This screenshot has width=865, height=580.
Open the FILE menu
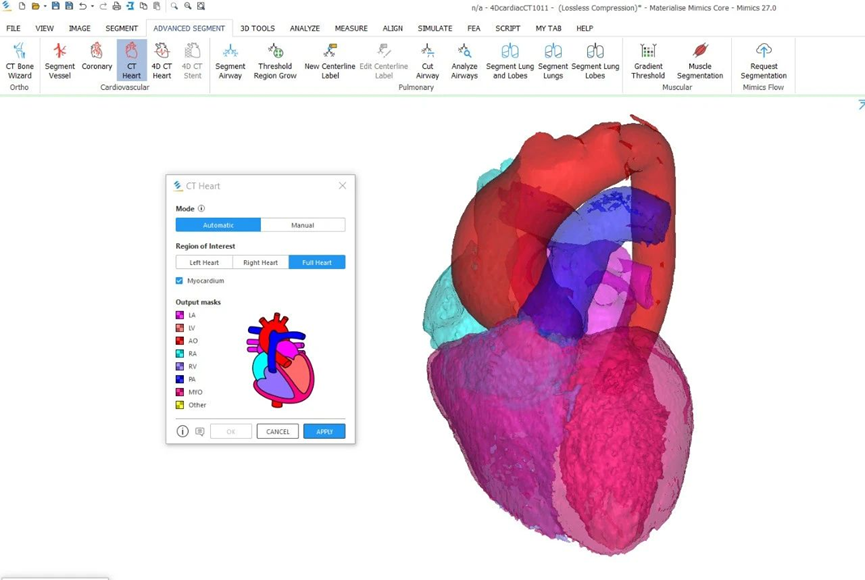click(13, 28)
